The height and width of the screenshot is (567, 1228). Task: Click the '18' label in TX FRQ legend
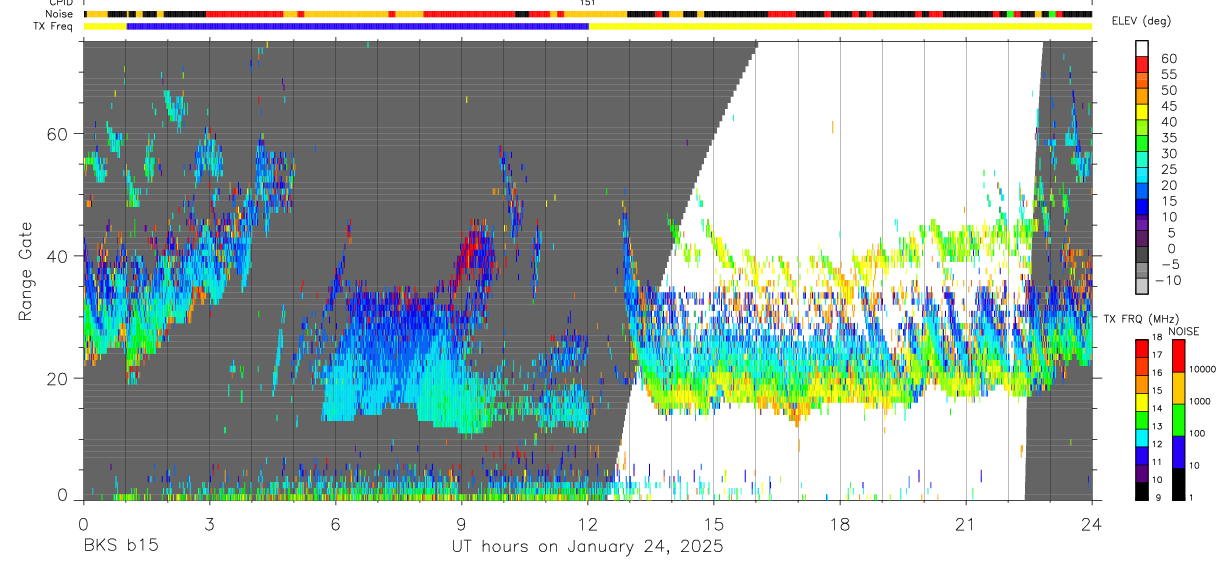(1157, 337)
